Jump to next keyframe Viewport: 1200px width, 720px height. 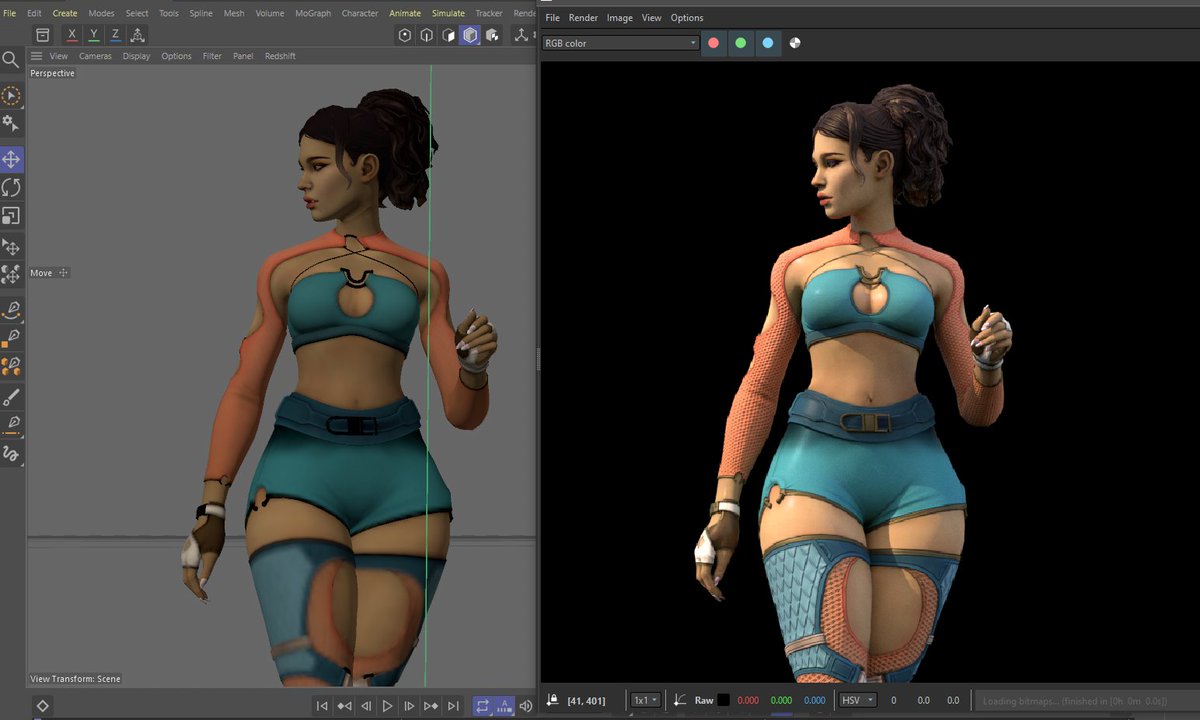[431, 706]
